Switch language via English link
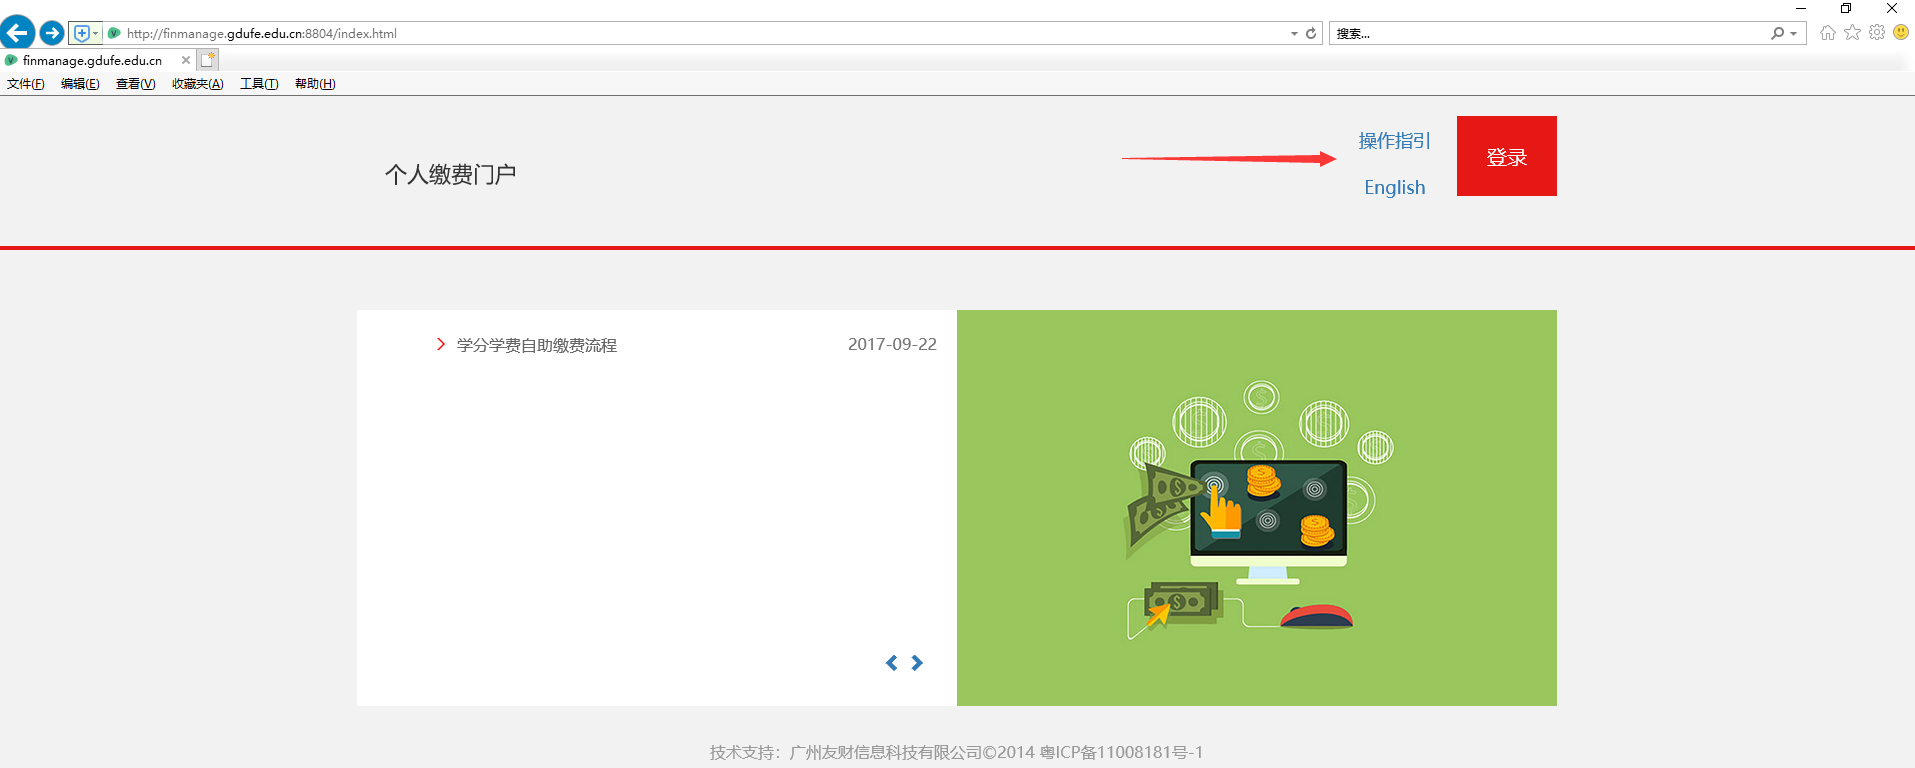 coord(1394,188)
